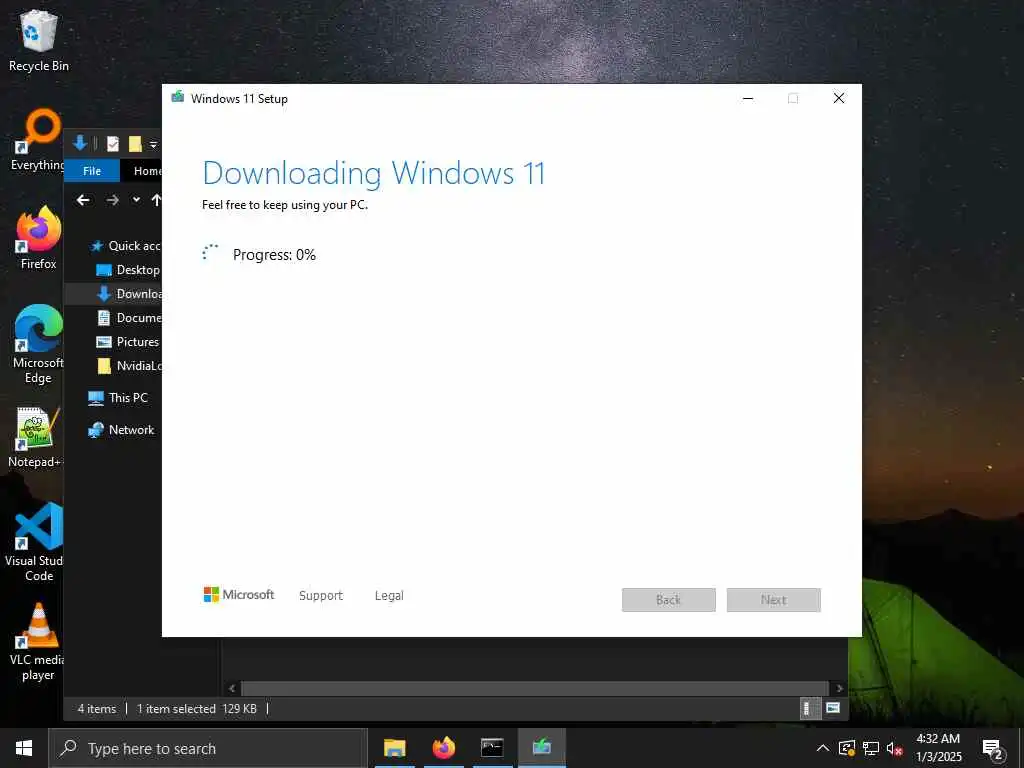Click the Back button in Windows 11 Setup
This screenshot has height=768, width=1024.
pyautogui.click(x=669, y=600)
